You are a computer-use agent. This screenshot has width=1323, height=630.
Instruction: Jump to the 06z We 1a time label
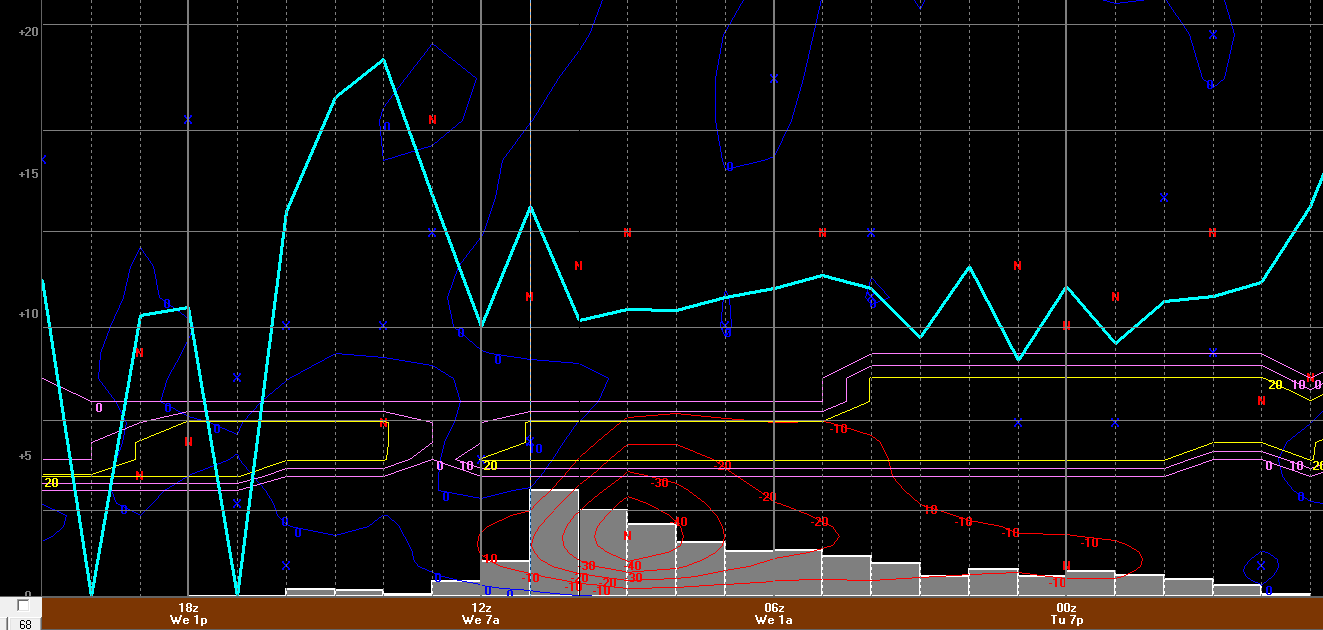(774, 613)
